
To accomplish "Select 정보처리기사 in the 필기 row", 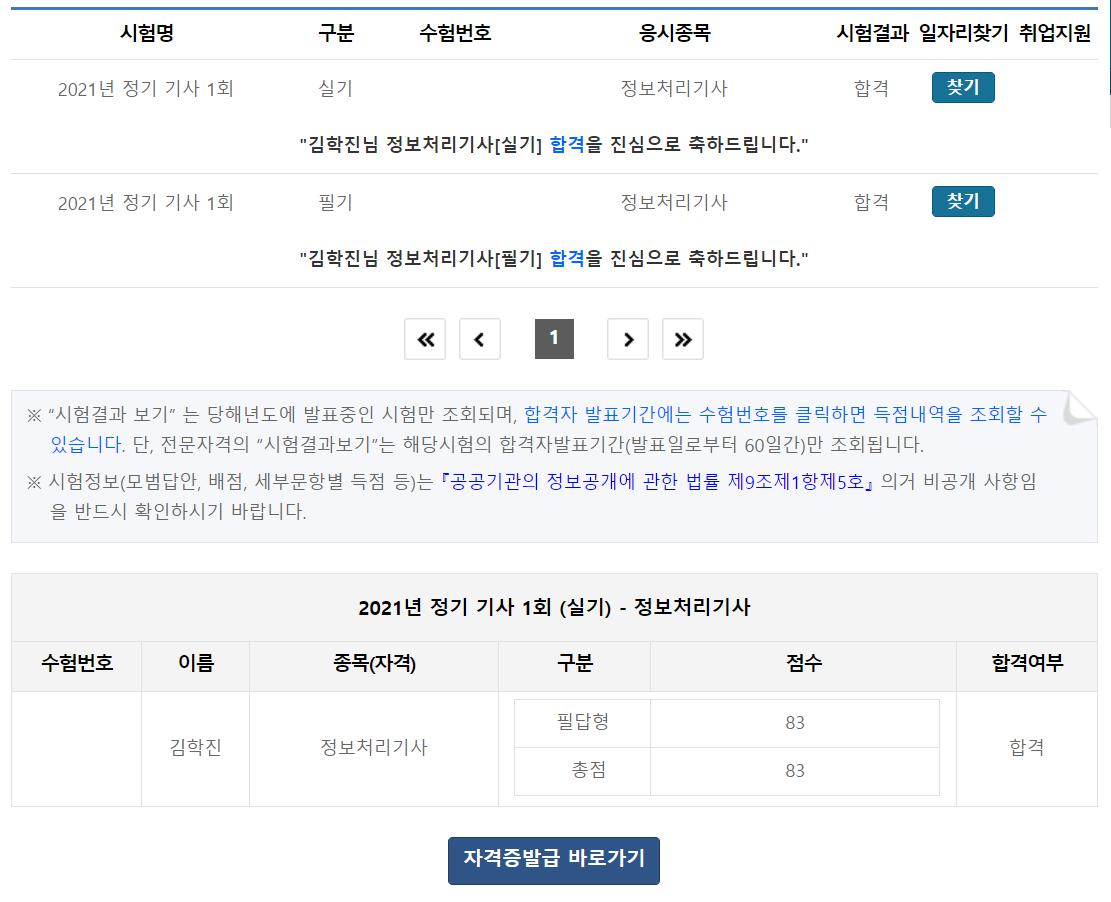I will pos(674,202).
